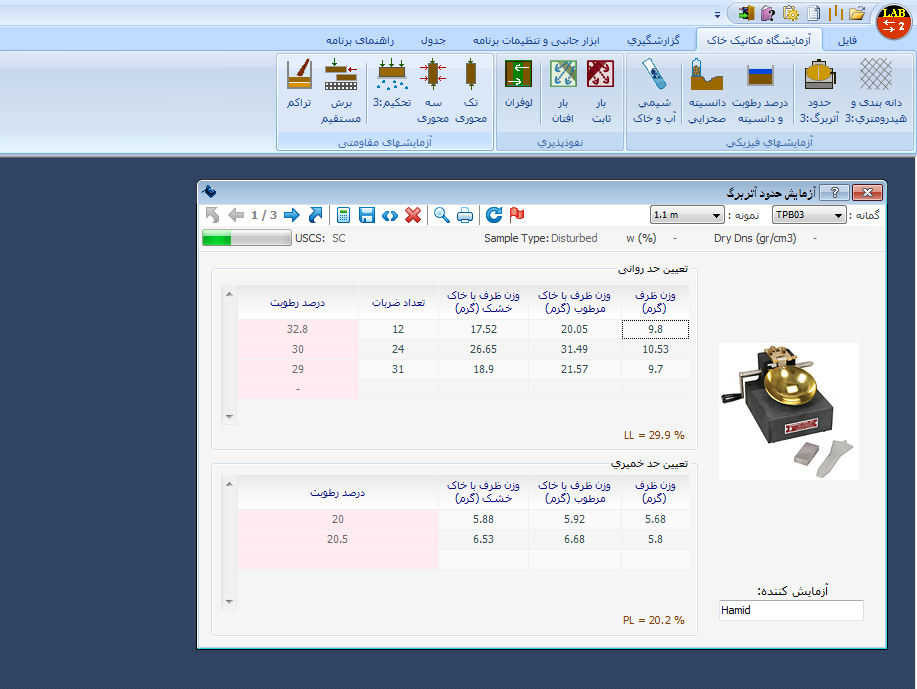Click the tester name field containing Hamid

[x=790, y=610]
